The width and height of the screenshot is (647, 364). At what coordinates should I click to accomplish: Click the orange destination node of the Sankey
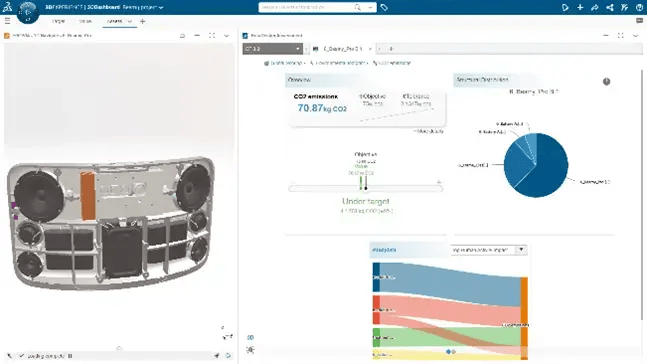[524, 318]
